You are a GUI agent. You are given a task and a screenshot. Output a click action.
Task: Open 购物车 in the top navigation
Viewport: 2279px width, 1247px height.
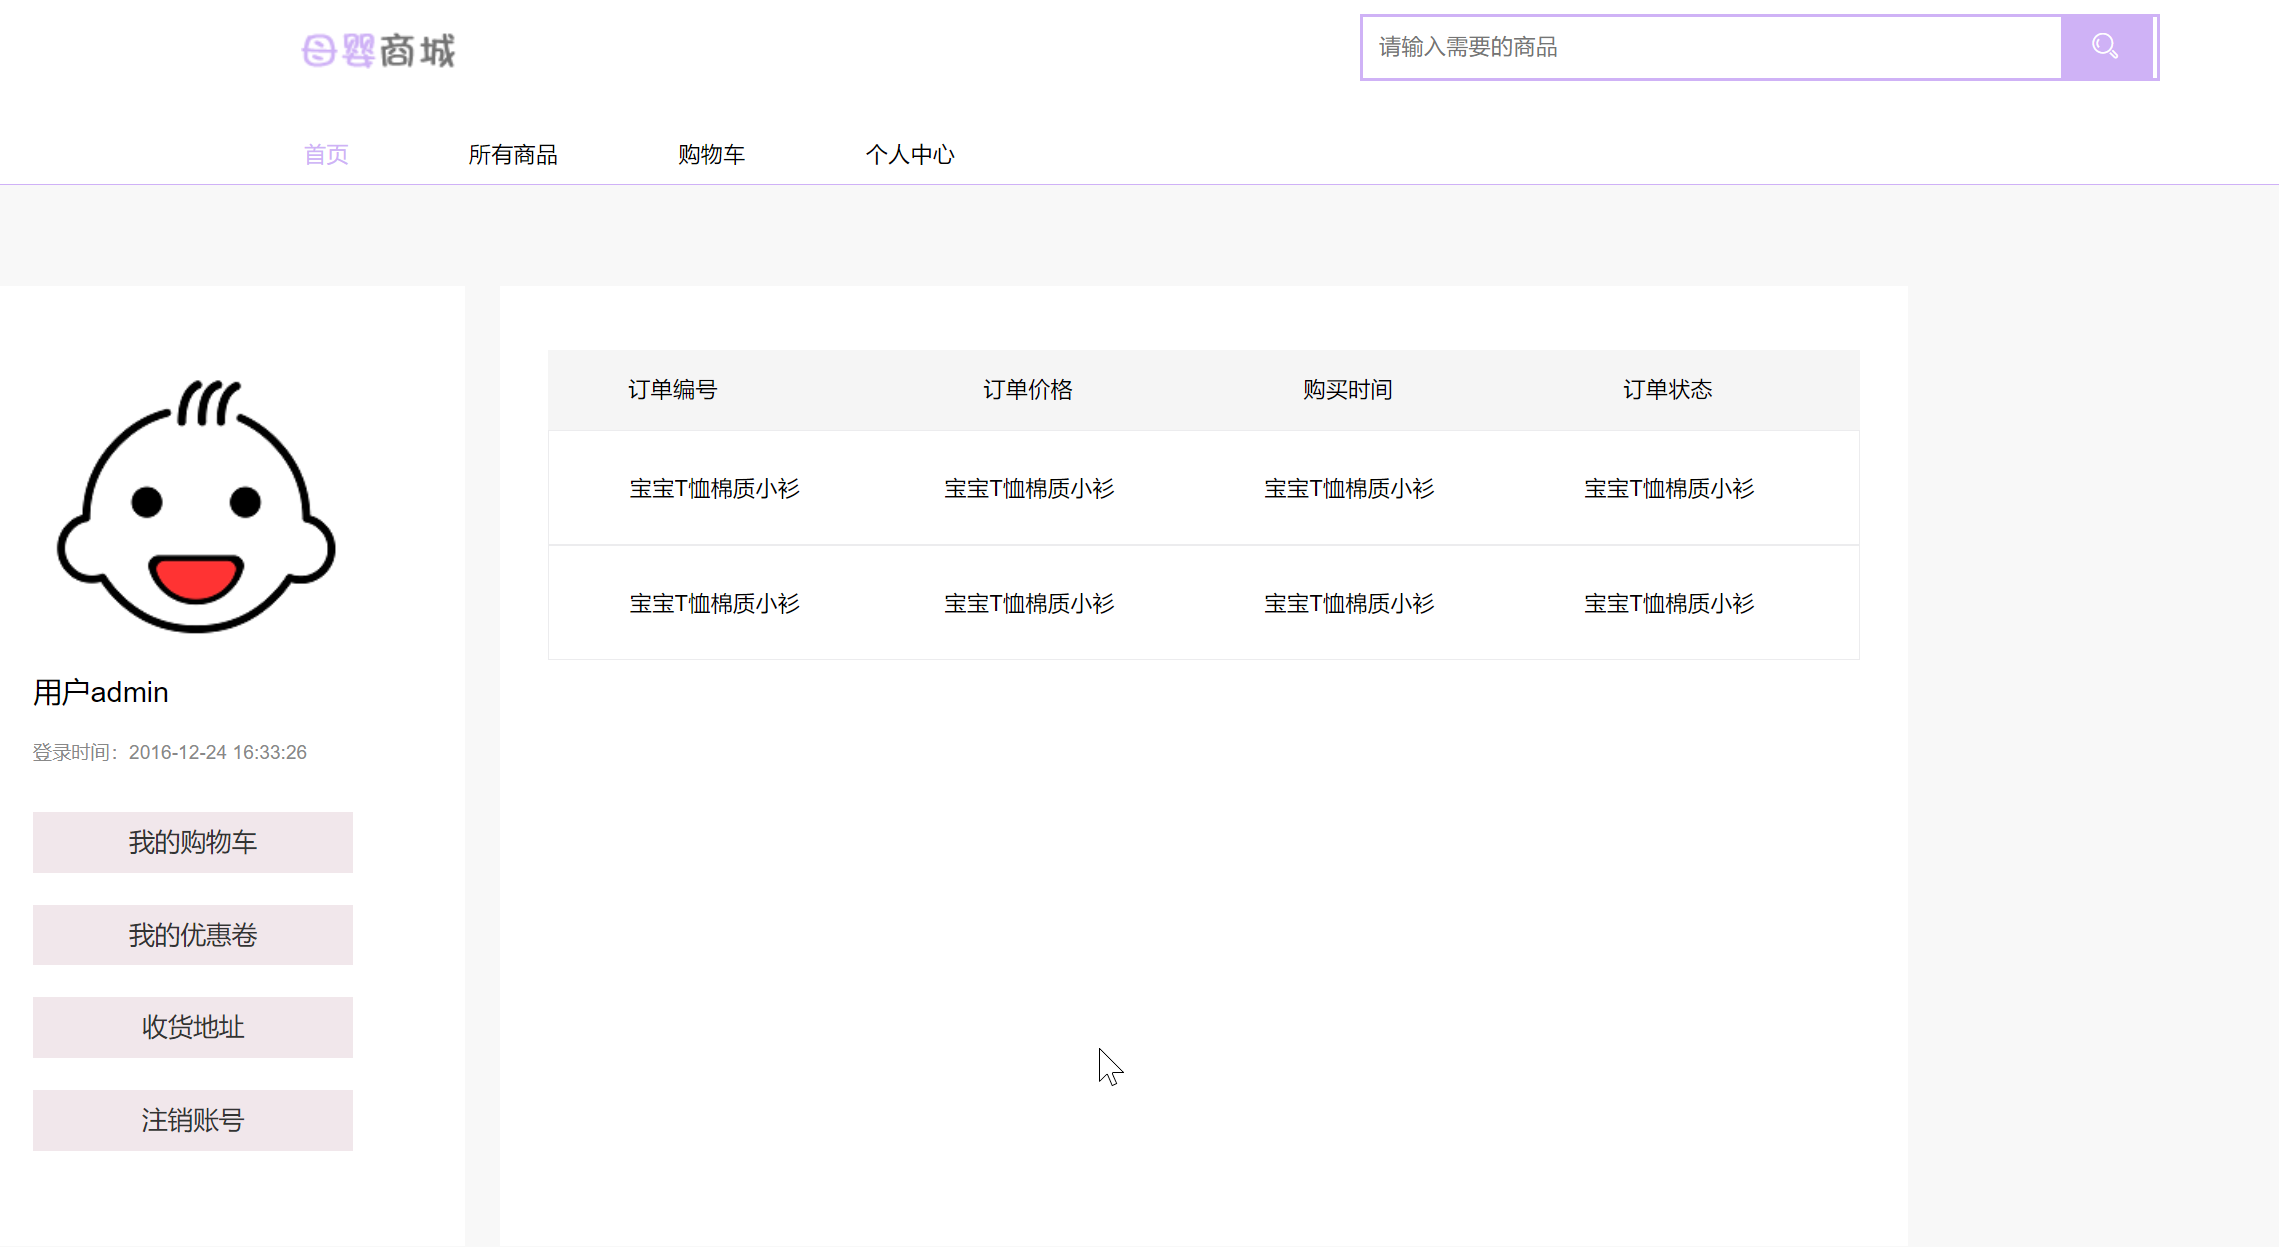(x=711, y=154)
